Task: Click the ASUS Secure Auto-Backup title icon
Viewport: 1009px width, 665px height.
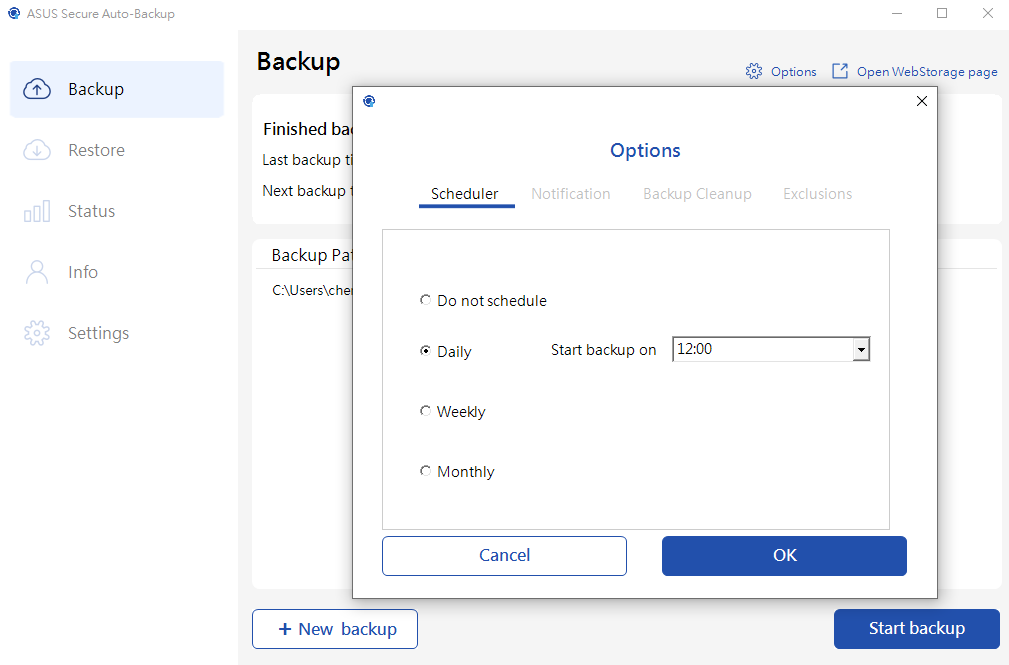Action: click(x=14, y=13)
